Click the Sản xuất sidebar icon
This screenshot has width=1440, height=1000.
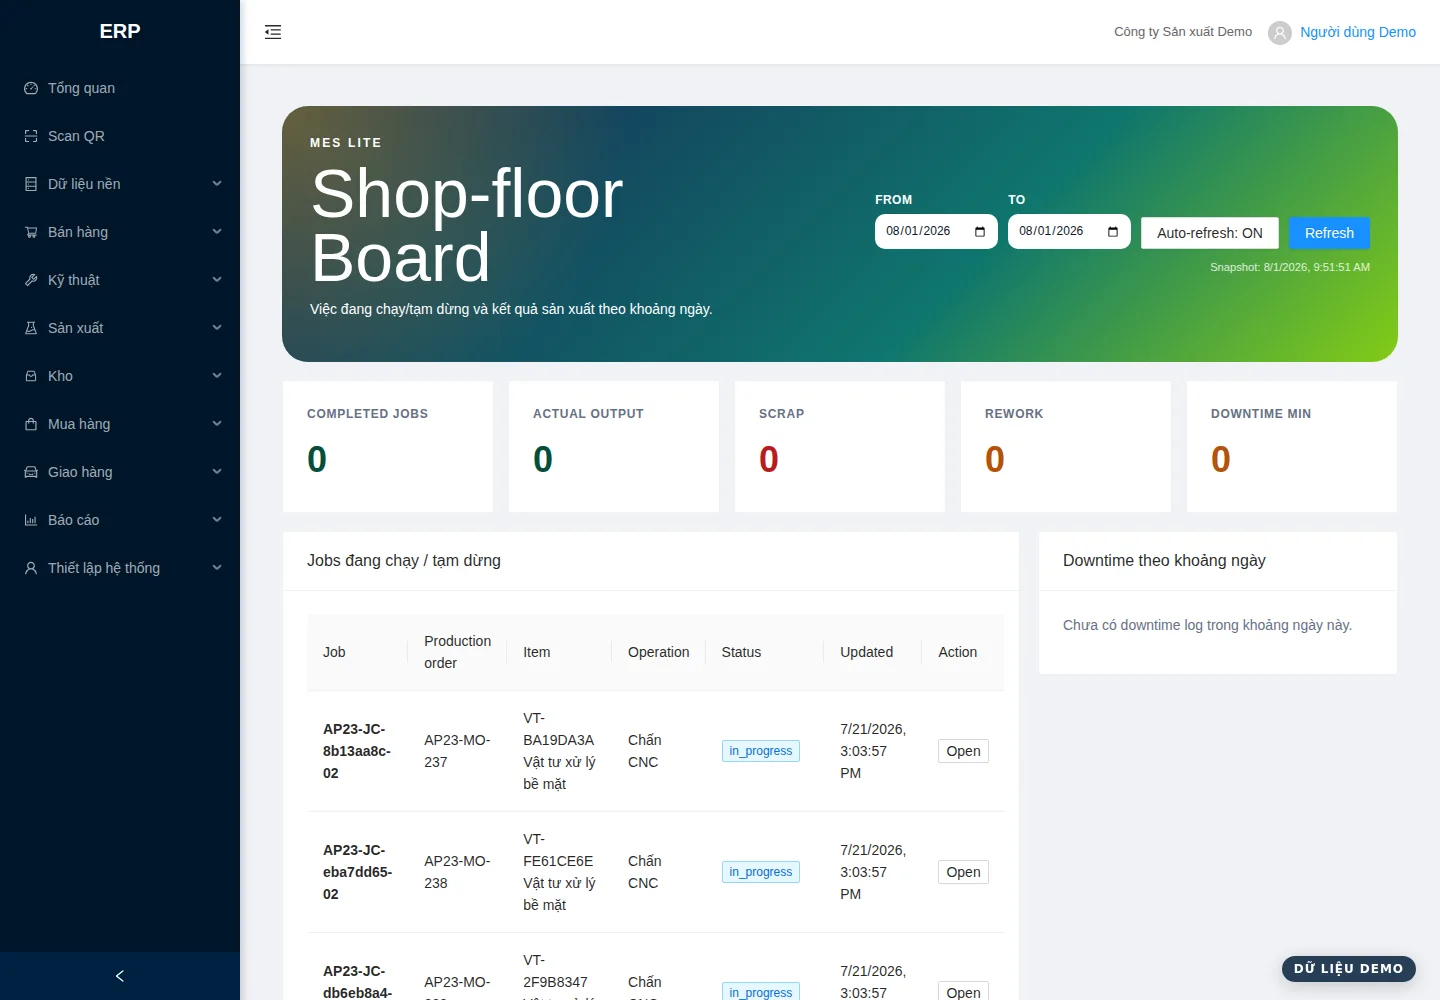pos(31,328)
